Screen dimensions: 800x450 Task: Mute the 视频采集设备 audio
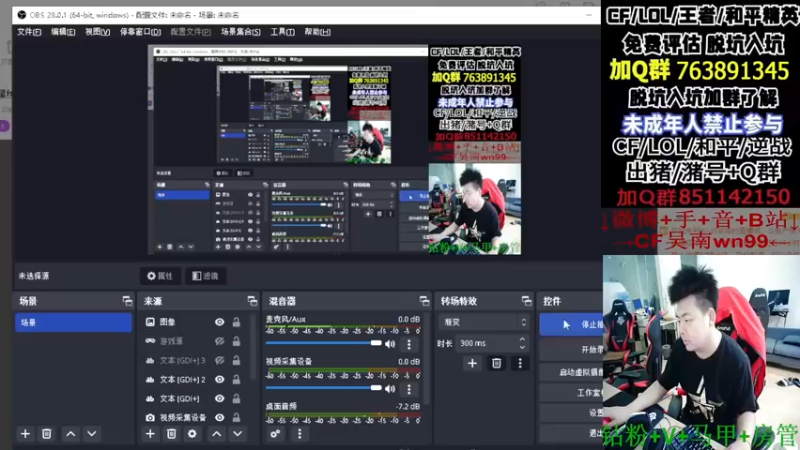390,389
